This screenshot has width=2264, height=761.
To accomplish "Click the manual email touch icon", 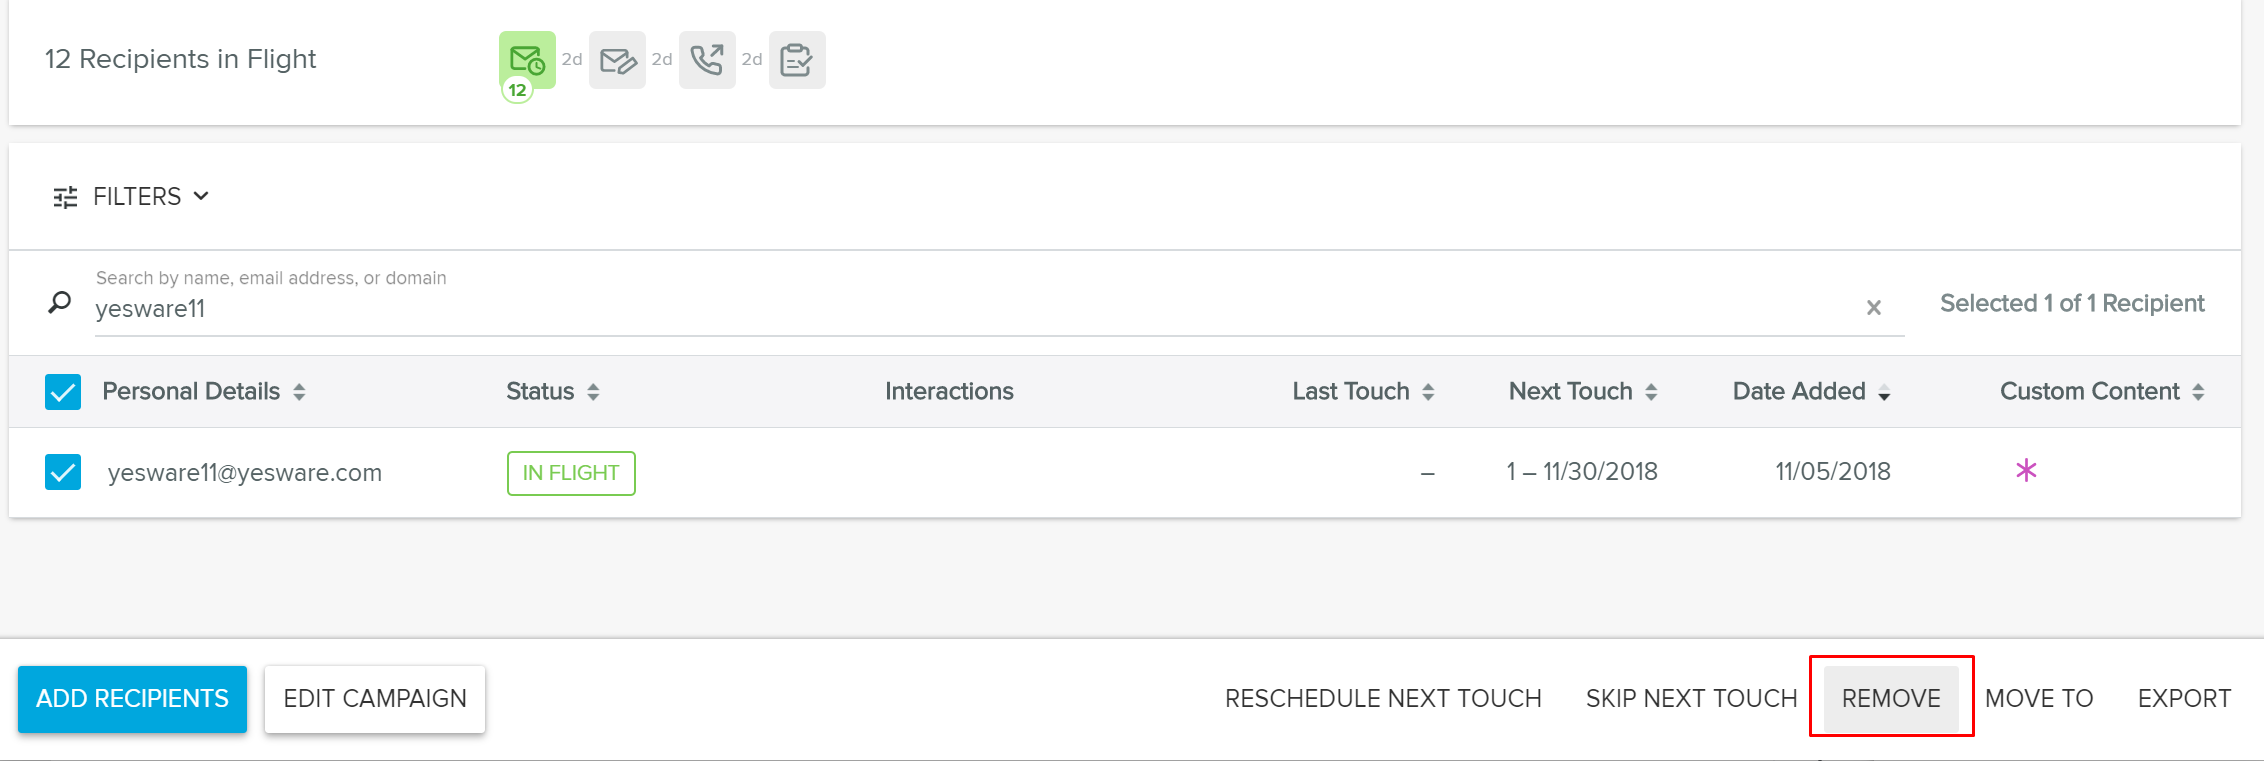I will pyautogui.click(x=617, y=60).
